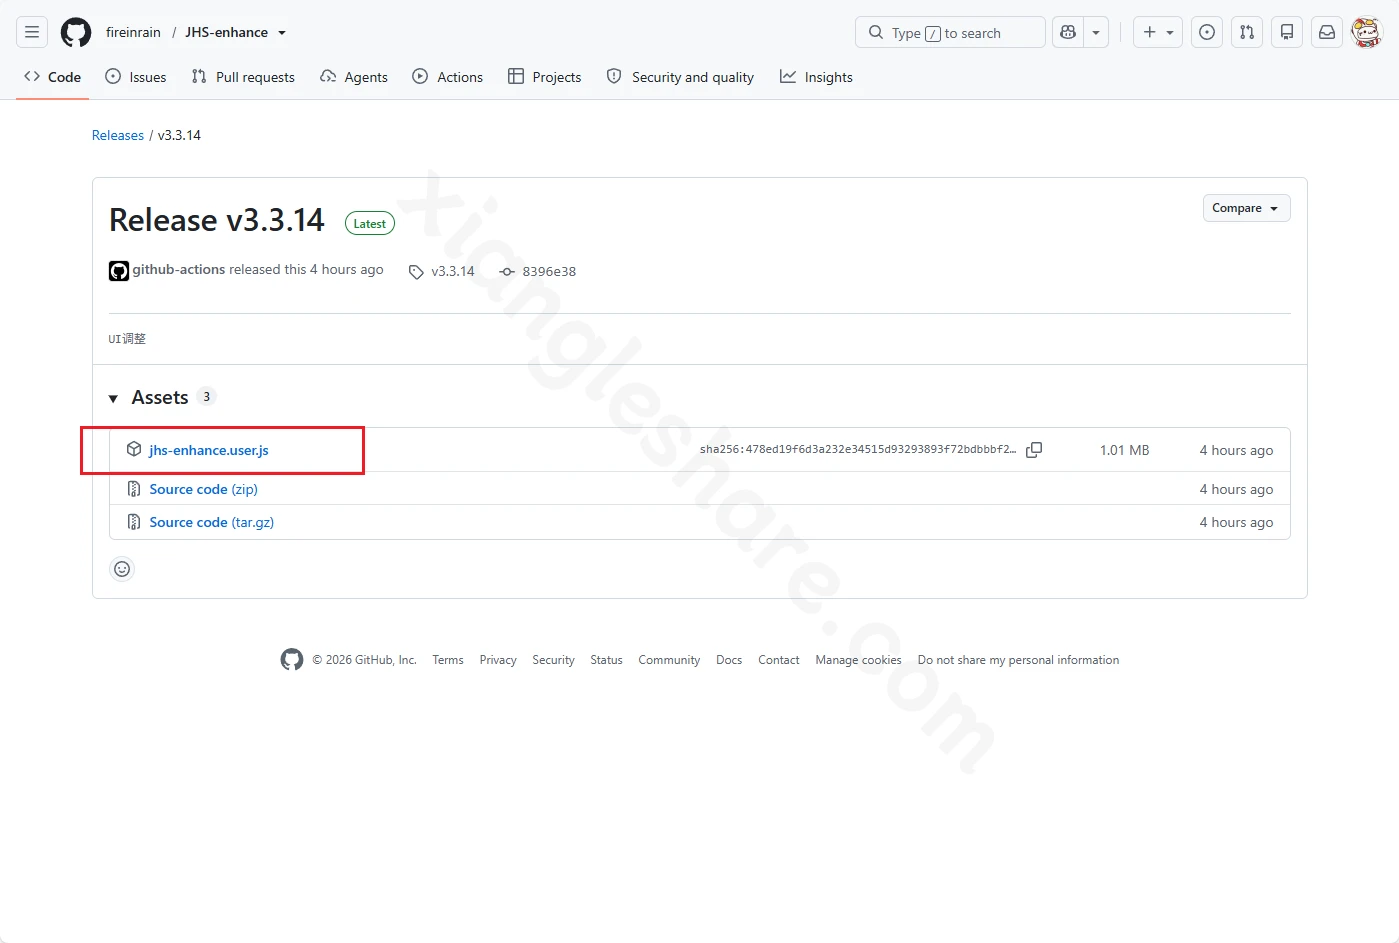Open the Compare dropdown
Image resolution: width=1399 pixels, height=943 pixels.
(1246, 208)
